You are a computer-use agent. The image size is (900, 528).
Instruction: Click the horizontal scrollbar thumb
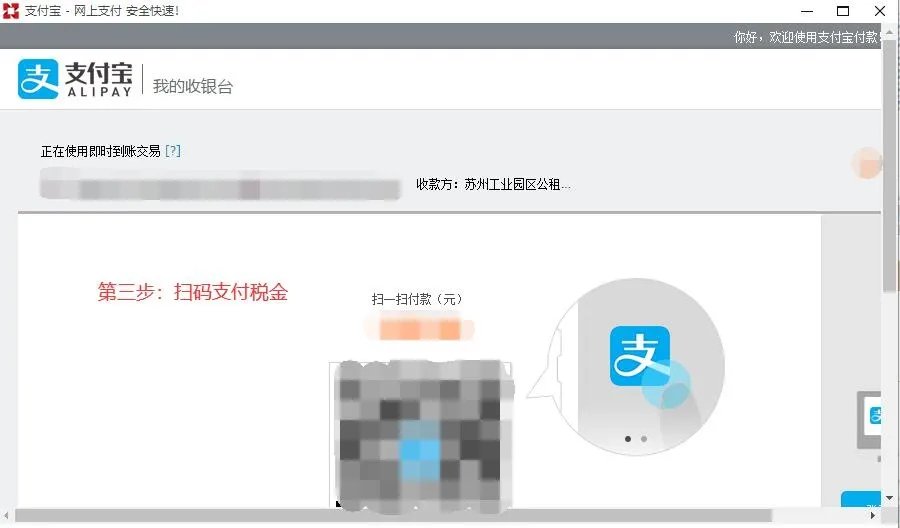tap(393, 515)
